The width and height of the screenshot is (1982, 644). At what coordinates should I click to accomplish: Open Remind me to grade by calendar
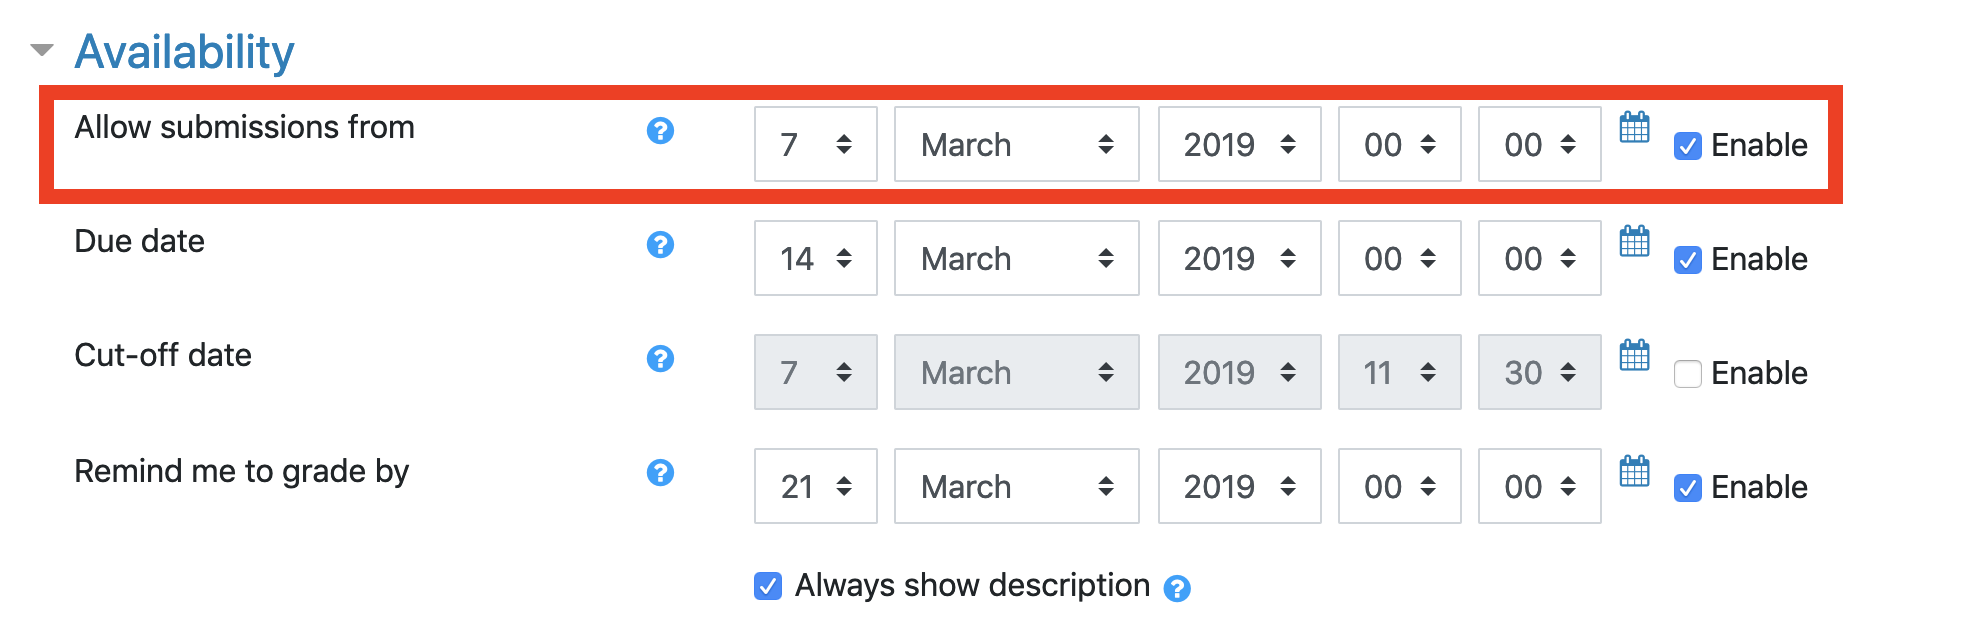[1634, 471]
